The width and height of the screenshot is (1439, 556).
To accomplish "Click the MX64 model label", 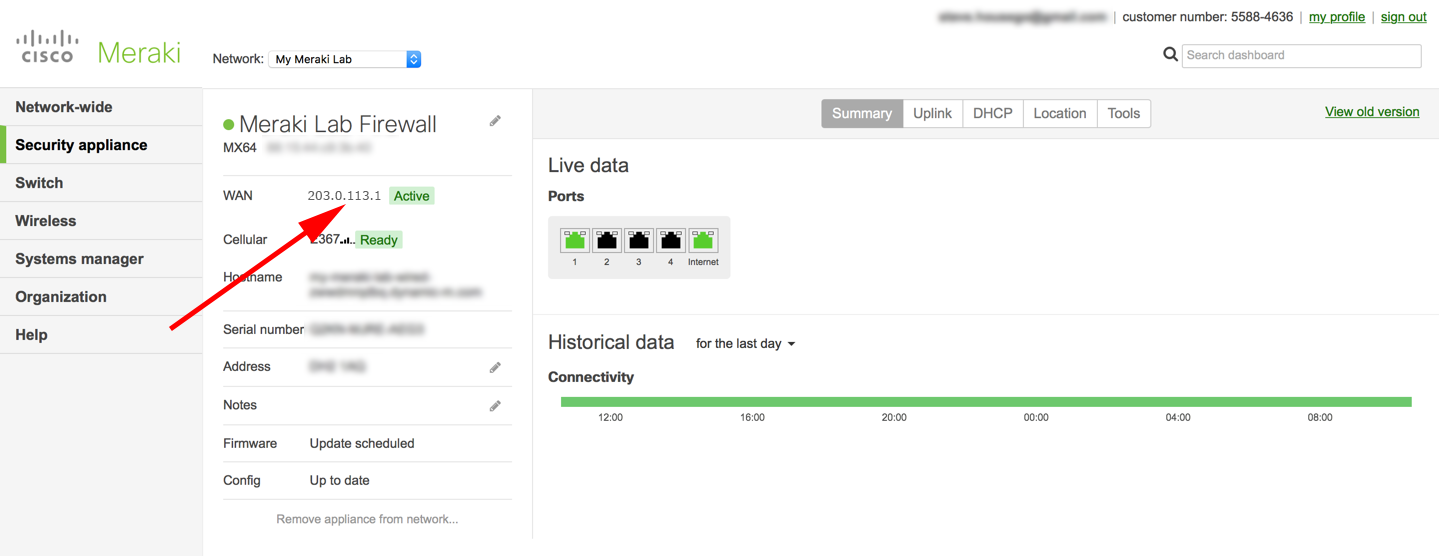I will [x=240, y=148].
